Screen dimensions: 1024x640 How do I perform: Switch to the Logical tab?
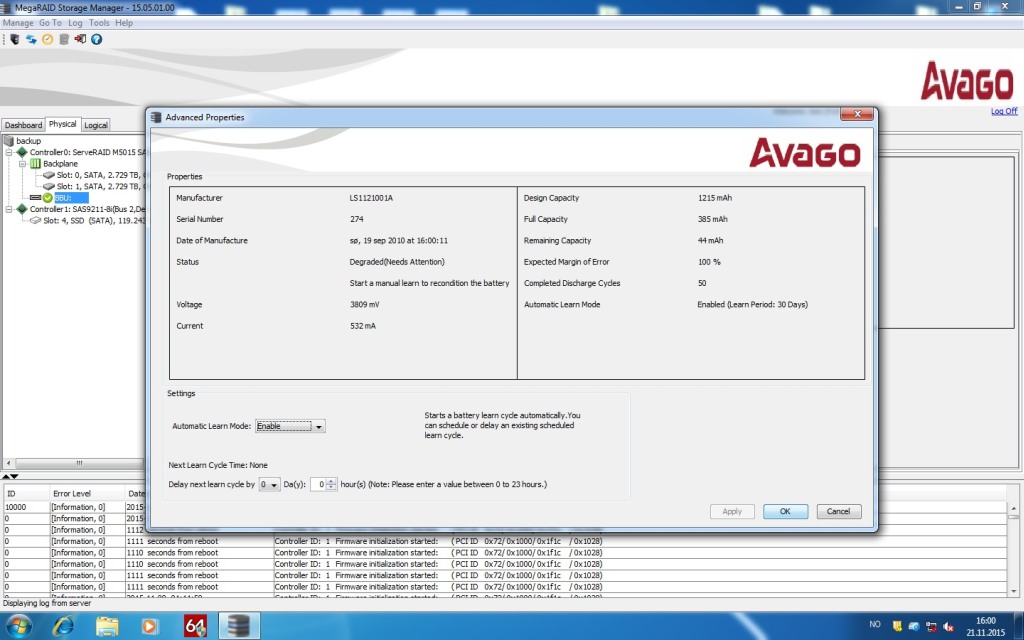pyautogui.click(x=95, y=125)
